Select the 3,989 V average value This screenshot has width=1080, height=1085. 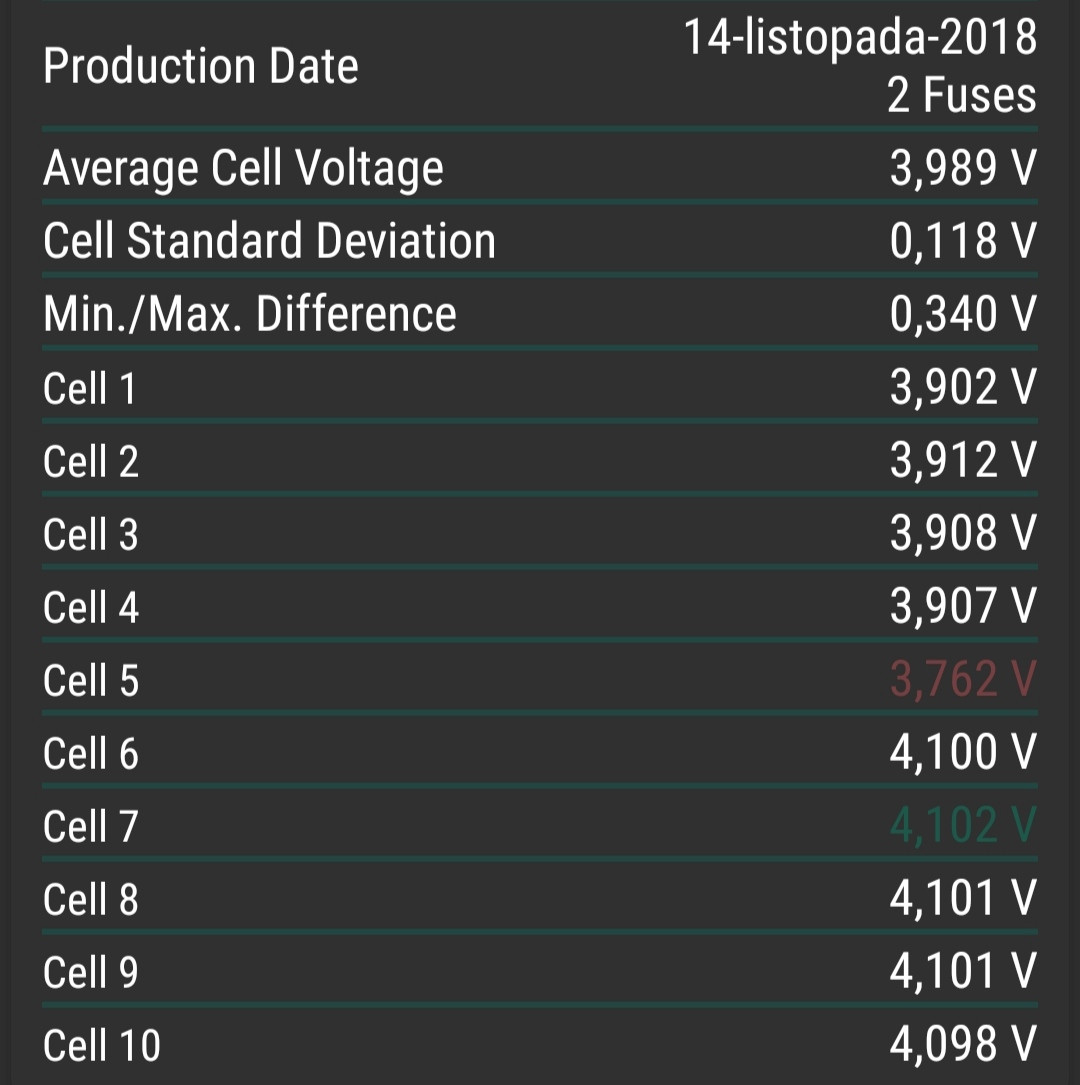tap(962, 169)
